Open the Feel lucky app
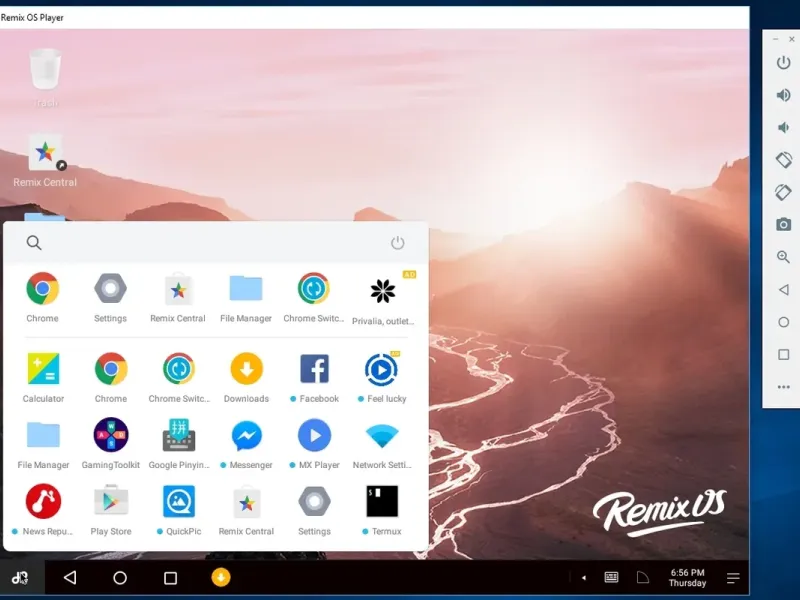The height and width of the screenshot is (600, 800). 381,369
